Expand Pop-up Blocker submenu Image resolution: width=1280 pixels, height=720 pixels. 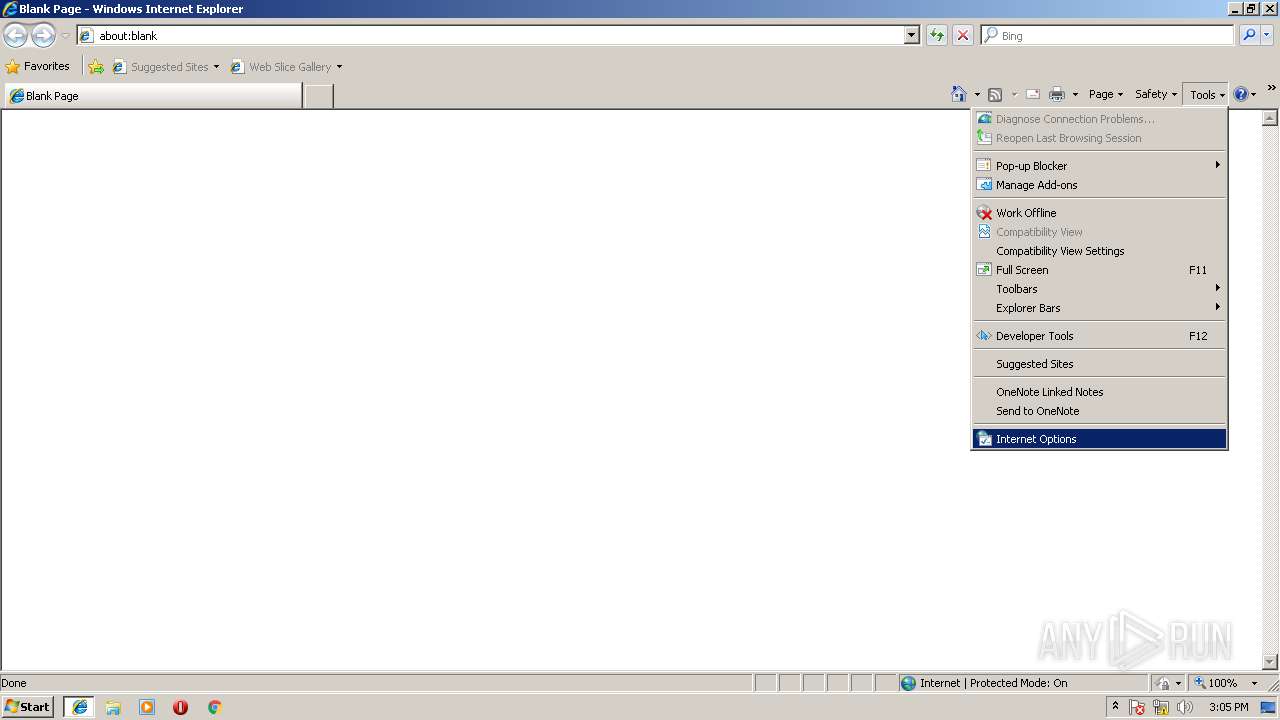click(1099, 166)
